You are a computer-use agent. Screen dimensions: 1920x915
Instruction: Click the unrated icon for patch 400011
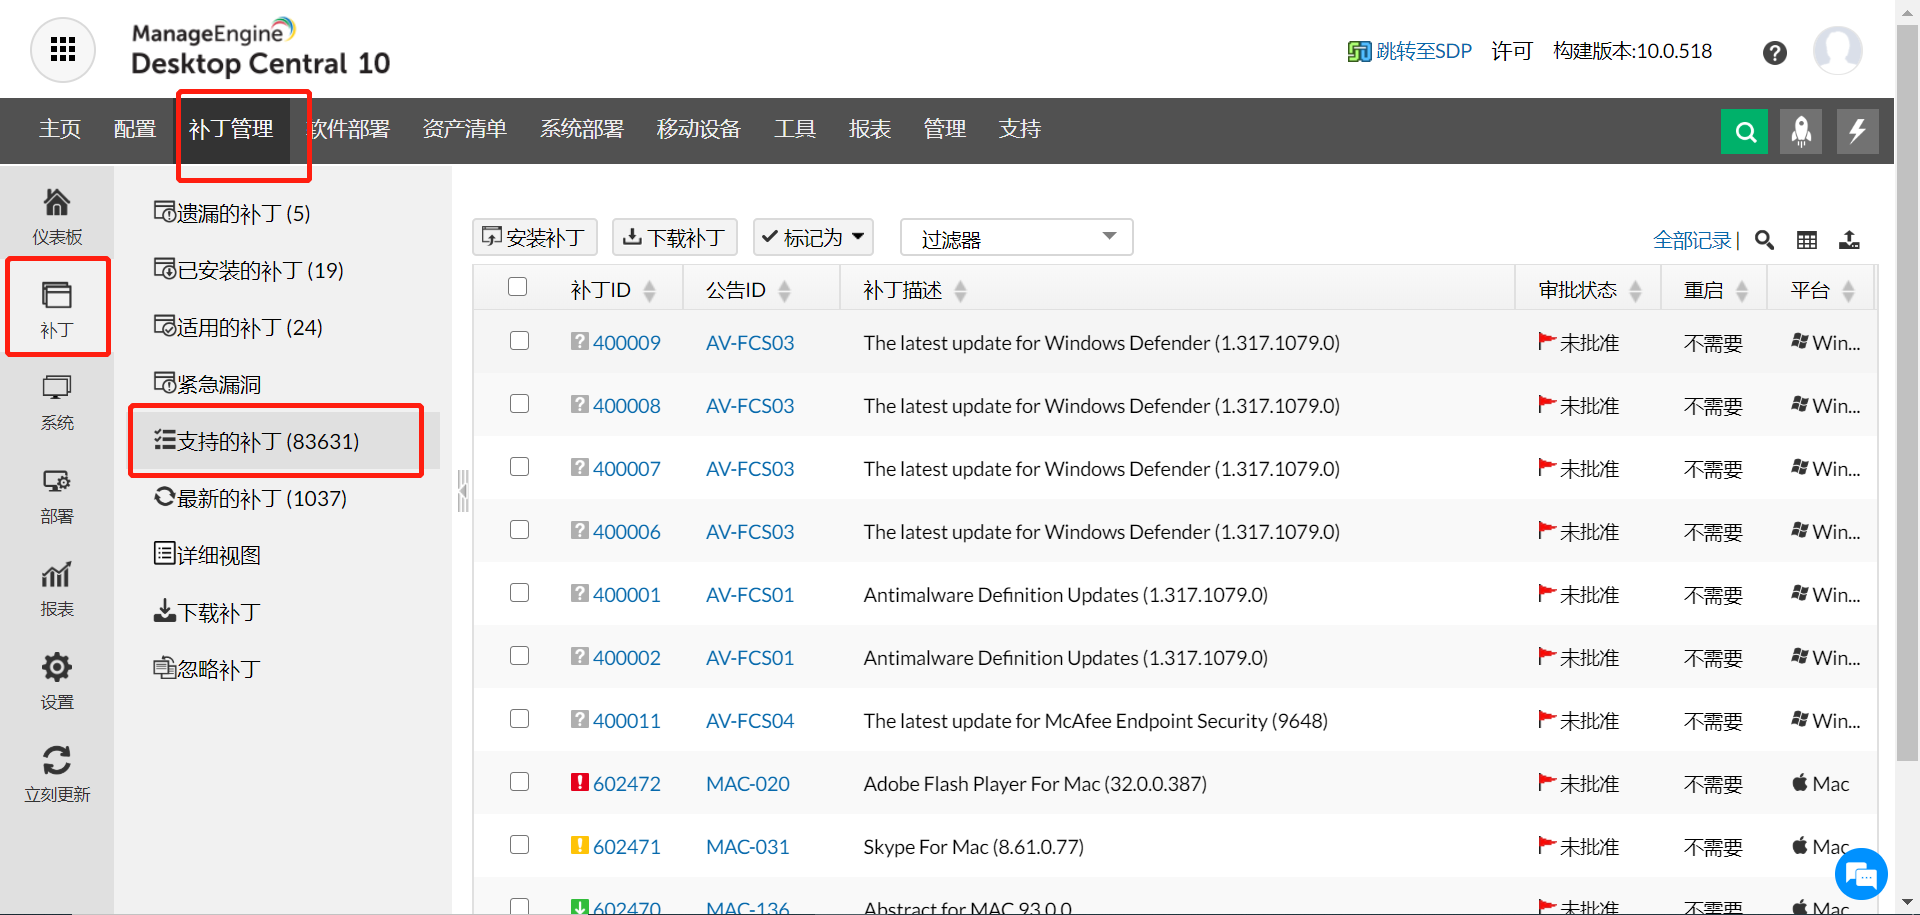point(580,719)
